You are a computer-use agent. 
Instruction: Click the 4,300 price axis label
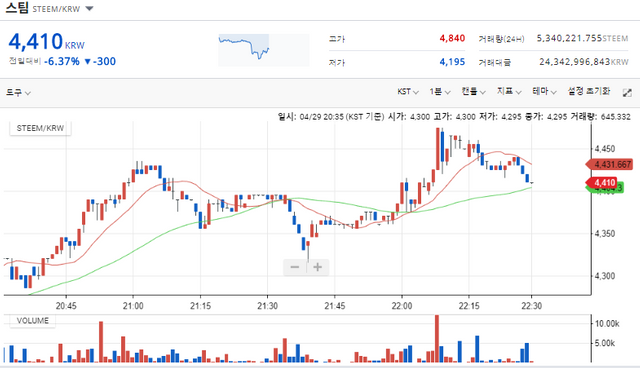[x=604, y=276]
